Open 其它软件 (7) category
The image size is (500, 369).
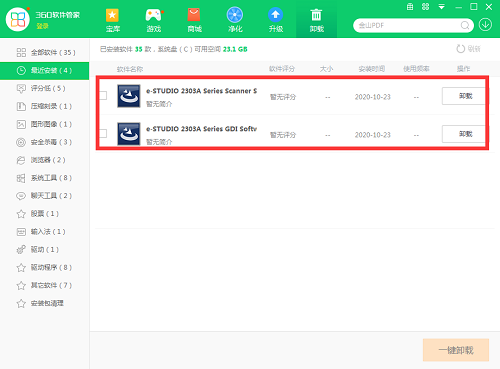[x=45, y=285]
